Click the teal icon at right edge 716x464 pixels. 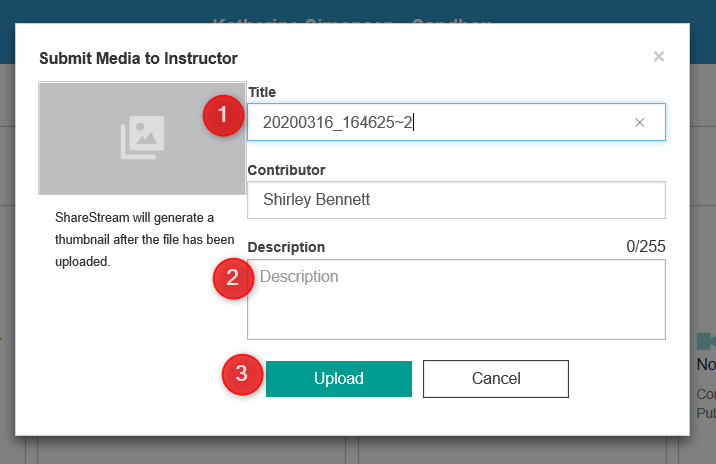click(x=707, y=341)
